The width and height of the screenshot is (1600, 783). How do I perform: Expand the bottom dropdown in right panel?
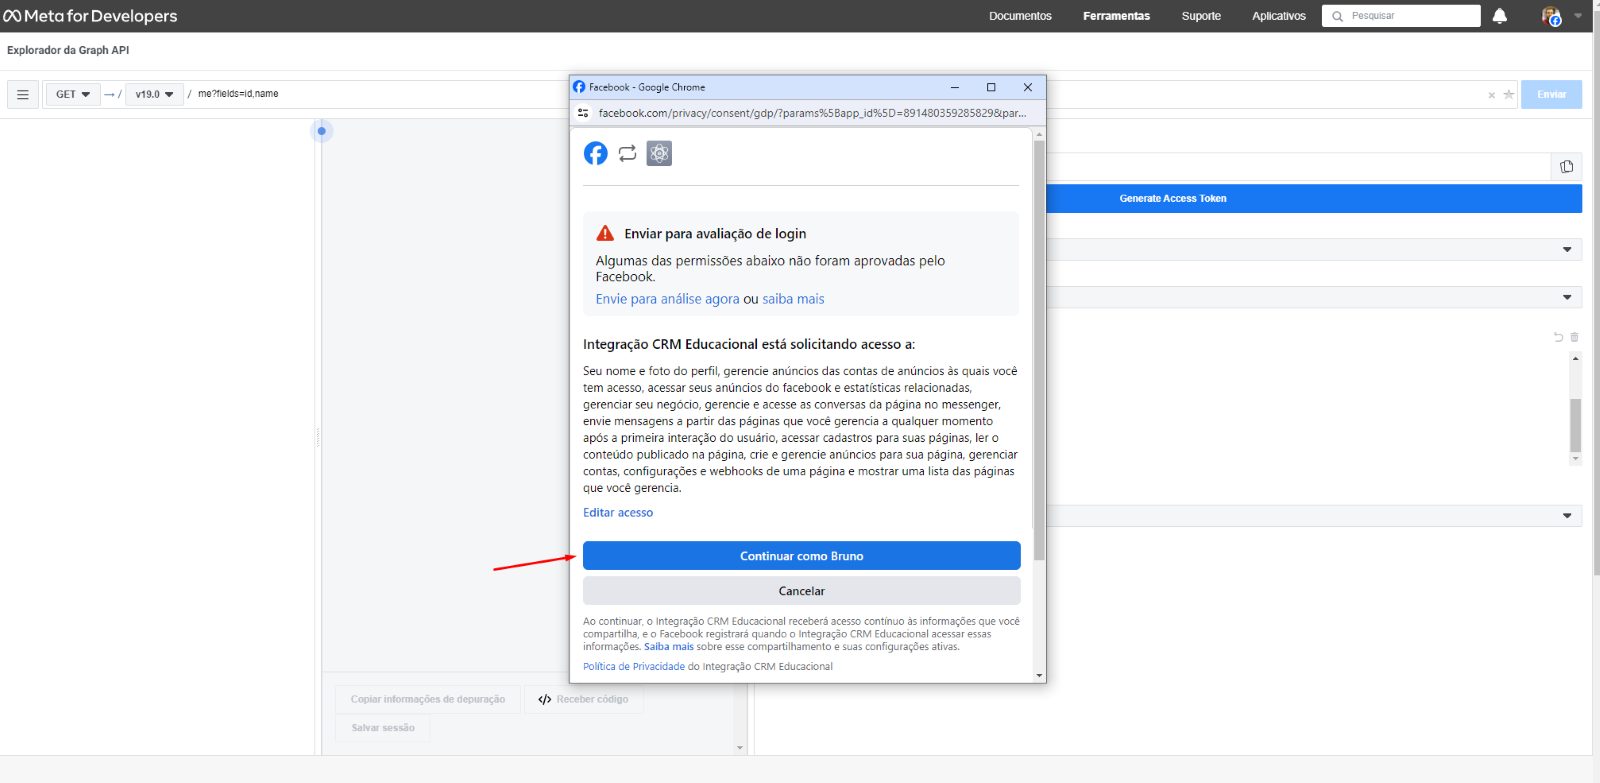click(x=1567, y=516)
